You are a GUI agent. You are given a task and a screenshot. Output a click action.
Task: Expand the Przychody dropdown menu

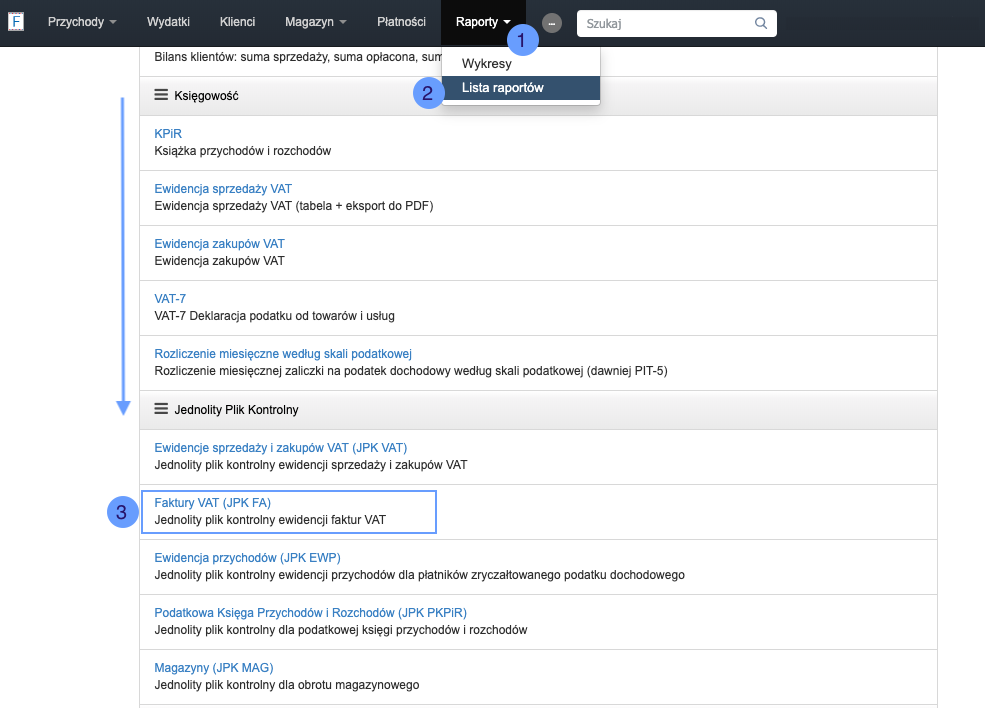click(82, 22)
